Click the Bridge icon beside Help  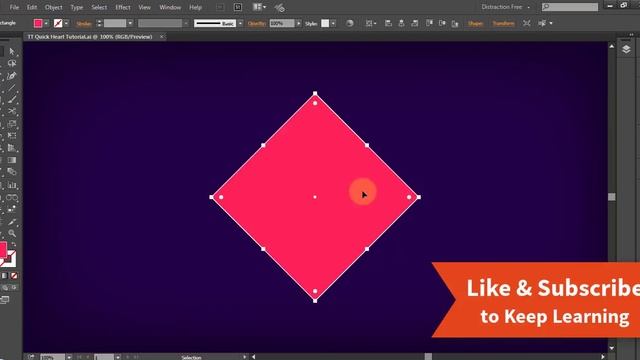[x=220, y=7]
